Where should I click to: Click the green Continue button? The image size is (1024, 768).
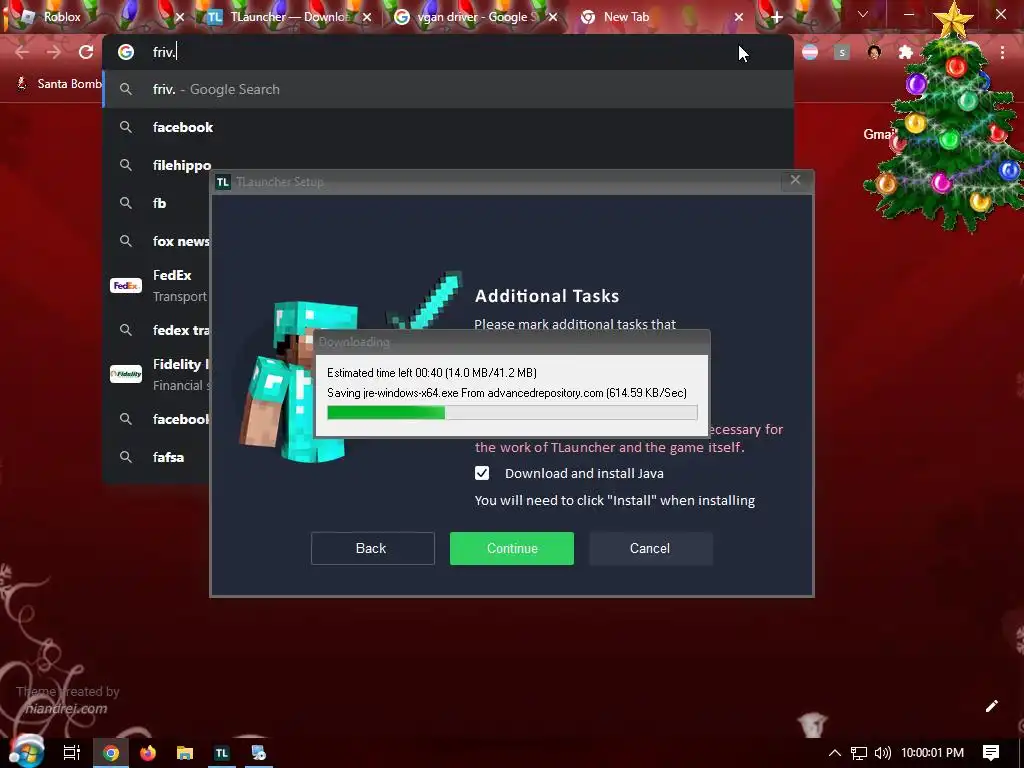(x=512, y=548)
